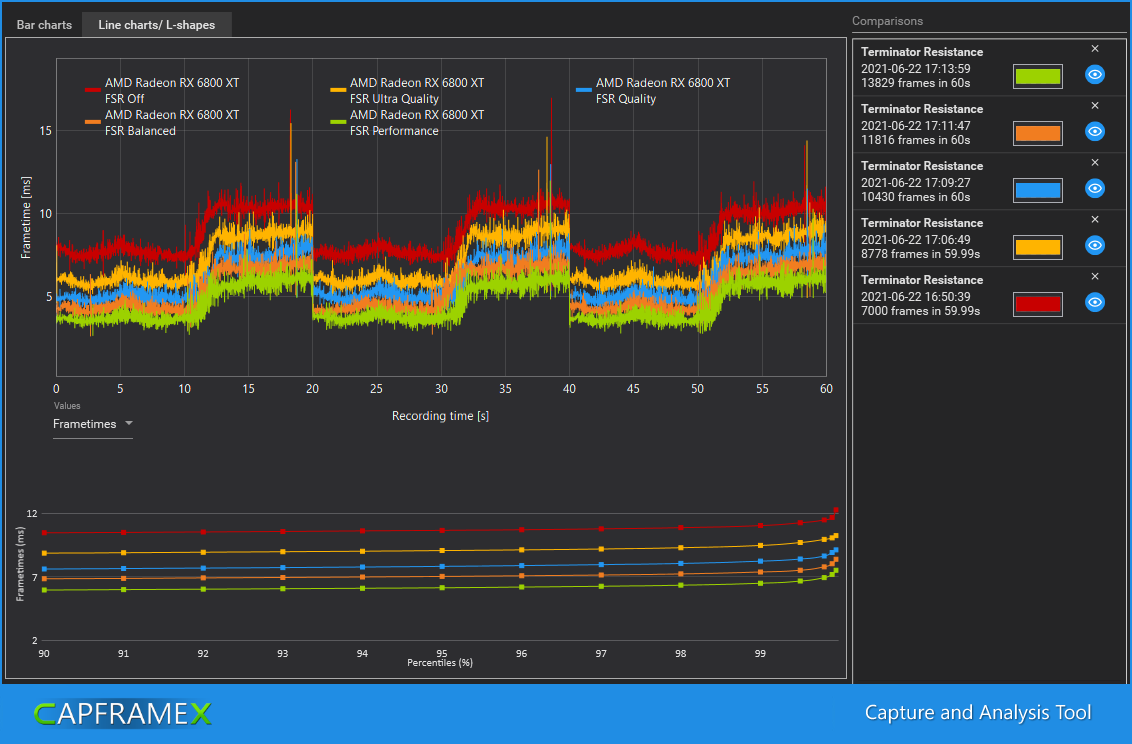Screen dimensions: 1132x744
Task: Toggle visibility of the 11816 frames record
Action: [x=1094, y=131]
